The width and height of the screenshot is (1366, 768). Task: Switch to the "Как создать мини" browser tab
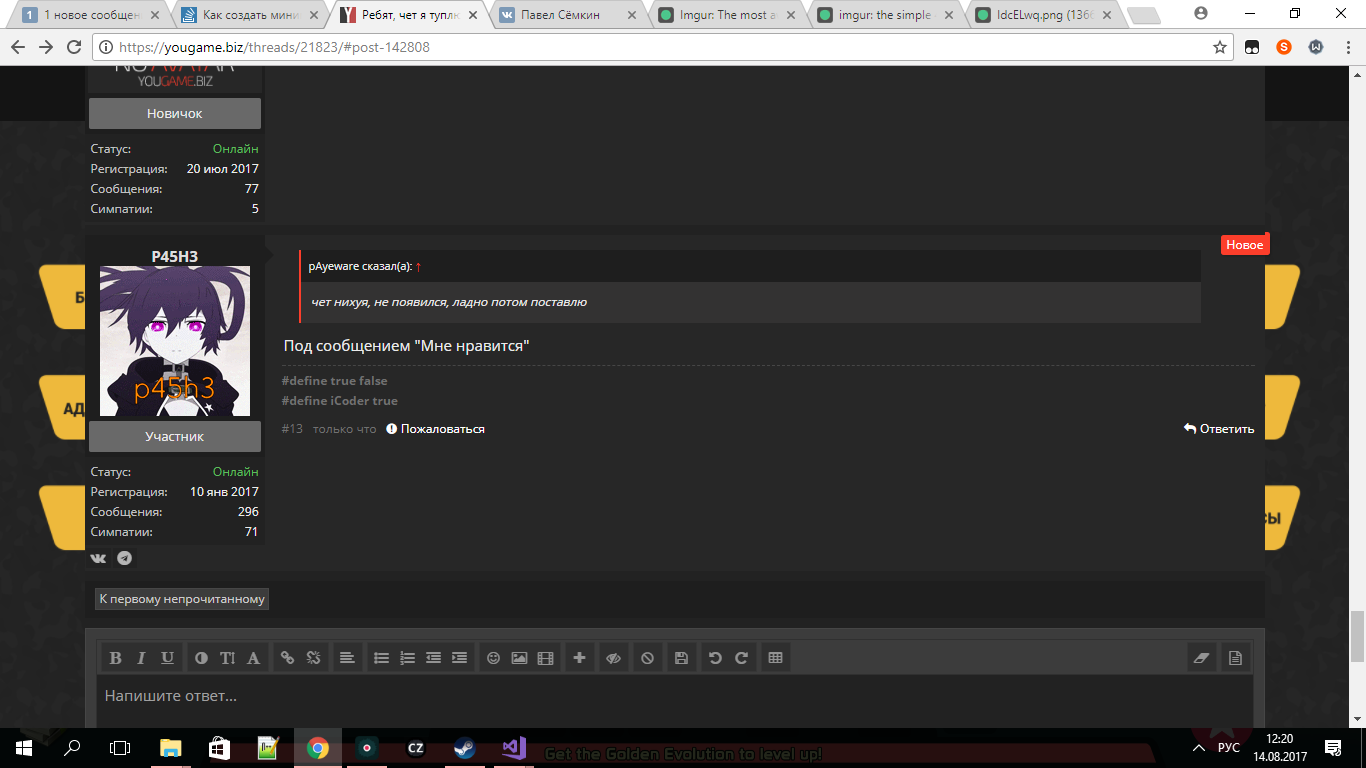tap(250, 15)
